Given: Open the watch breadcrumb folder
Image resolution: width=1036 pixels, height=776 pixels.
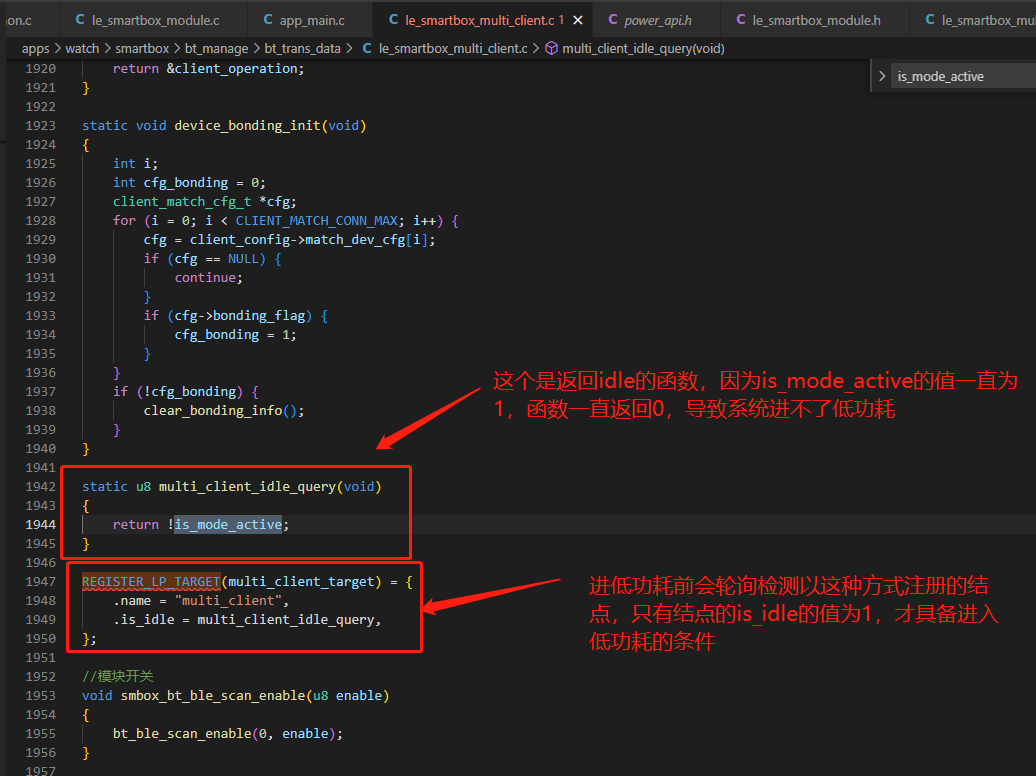Looking at the screenshot, I should point(82,48).
